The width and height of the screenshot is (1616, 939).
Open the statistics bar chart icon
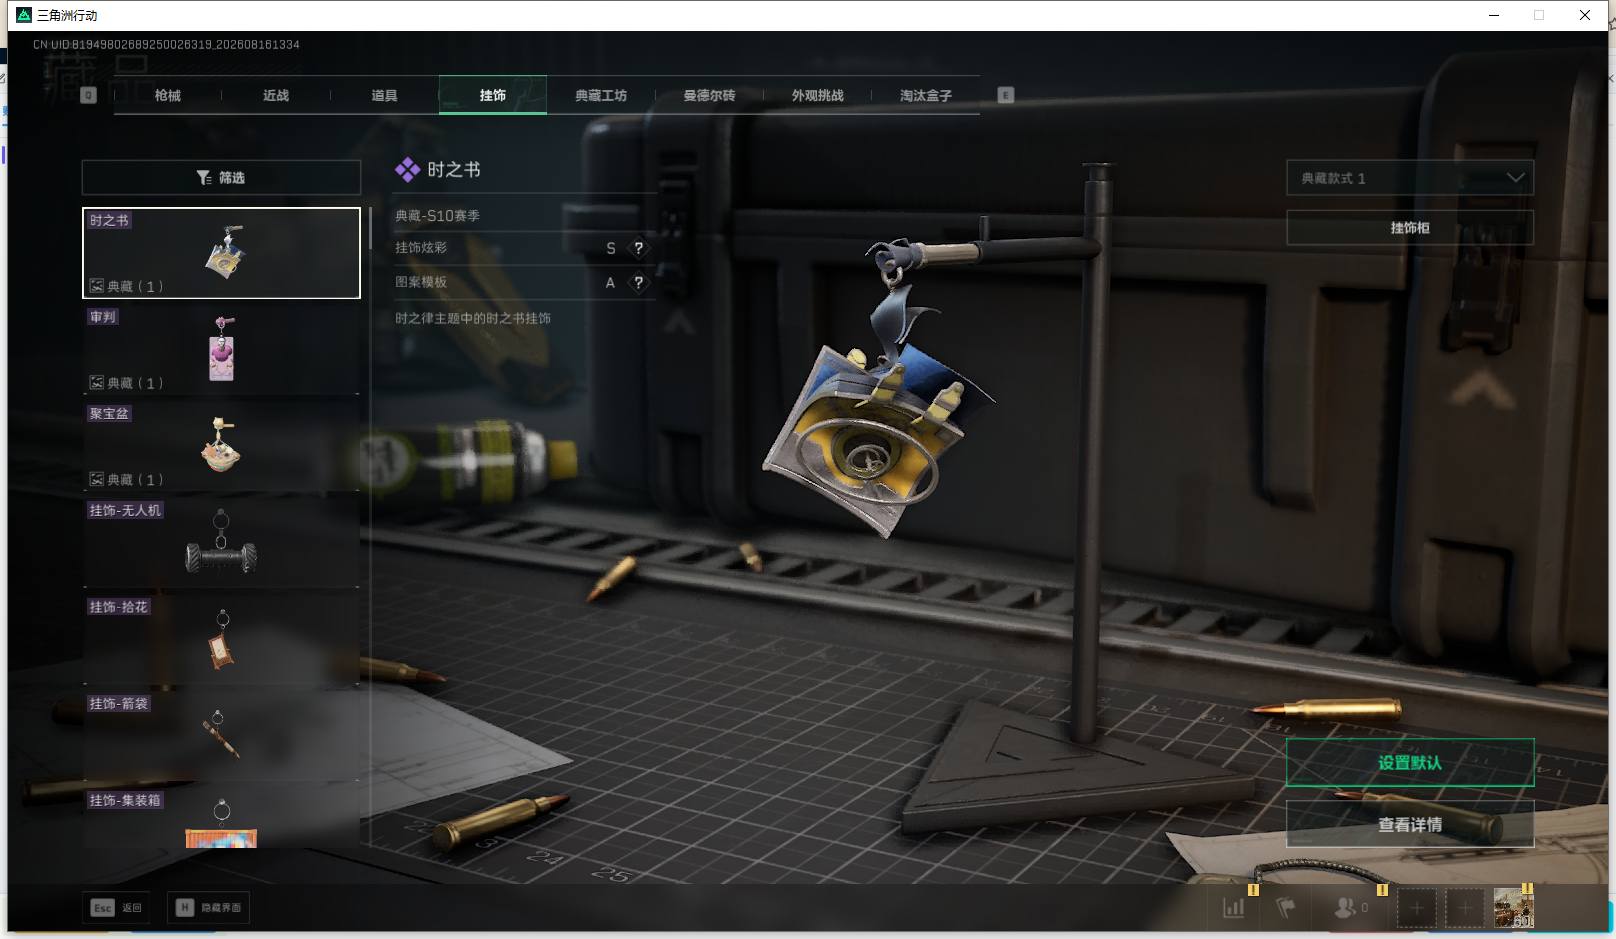[1234, 907]
